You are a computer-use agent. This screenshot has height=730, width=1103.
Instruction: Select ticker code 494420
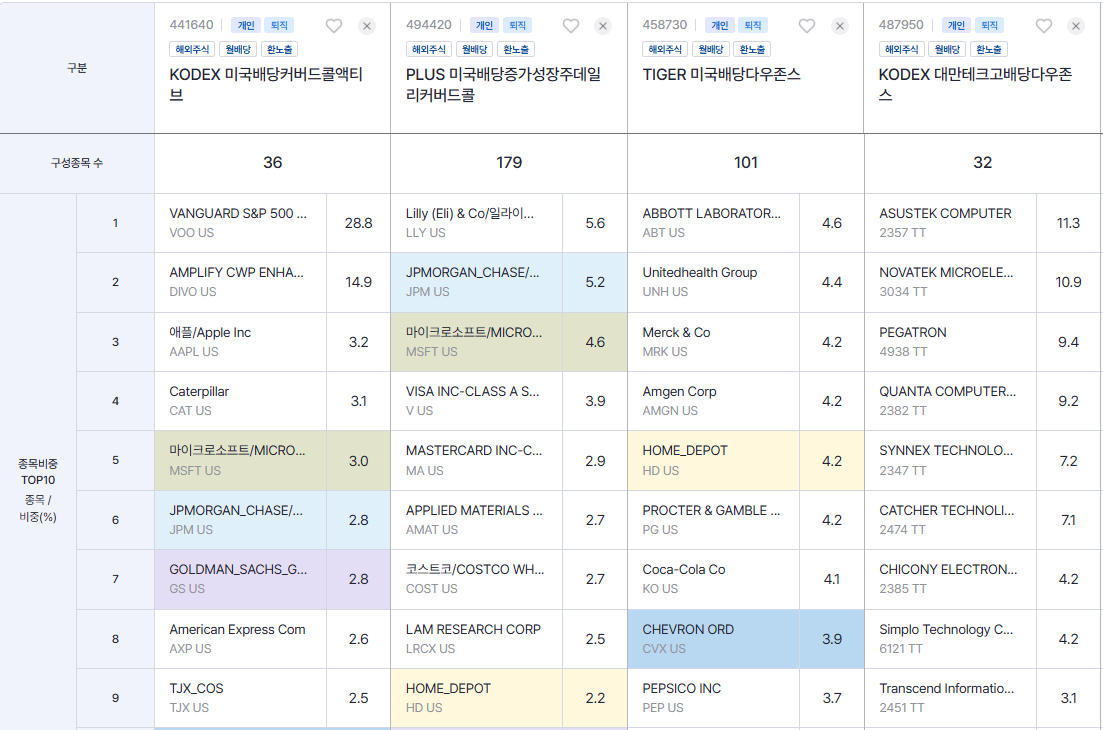(x=428, y=25)
